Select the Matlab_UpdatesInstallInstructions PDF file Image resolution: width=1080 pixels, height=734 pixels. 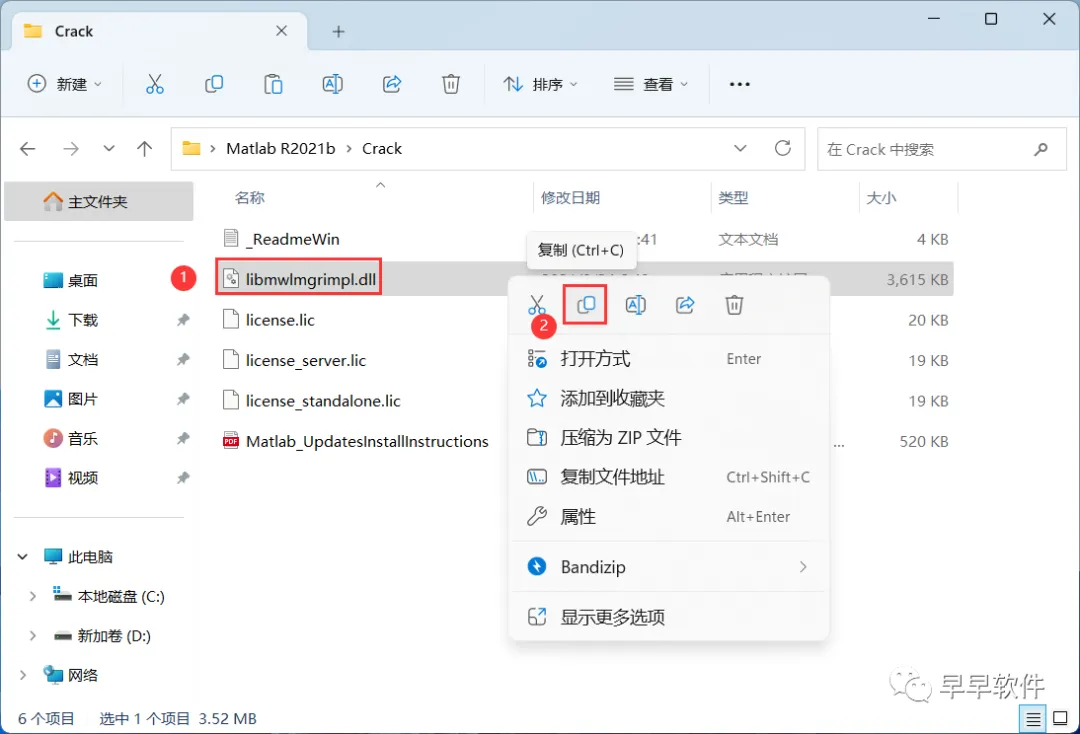click(355, 441)
